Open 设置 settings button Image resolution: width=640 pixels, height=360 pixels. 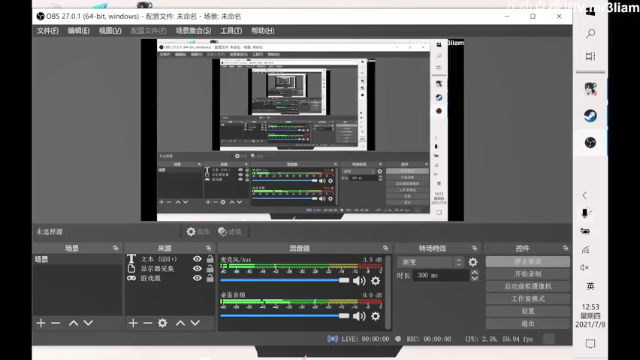(528, 311)
